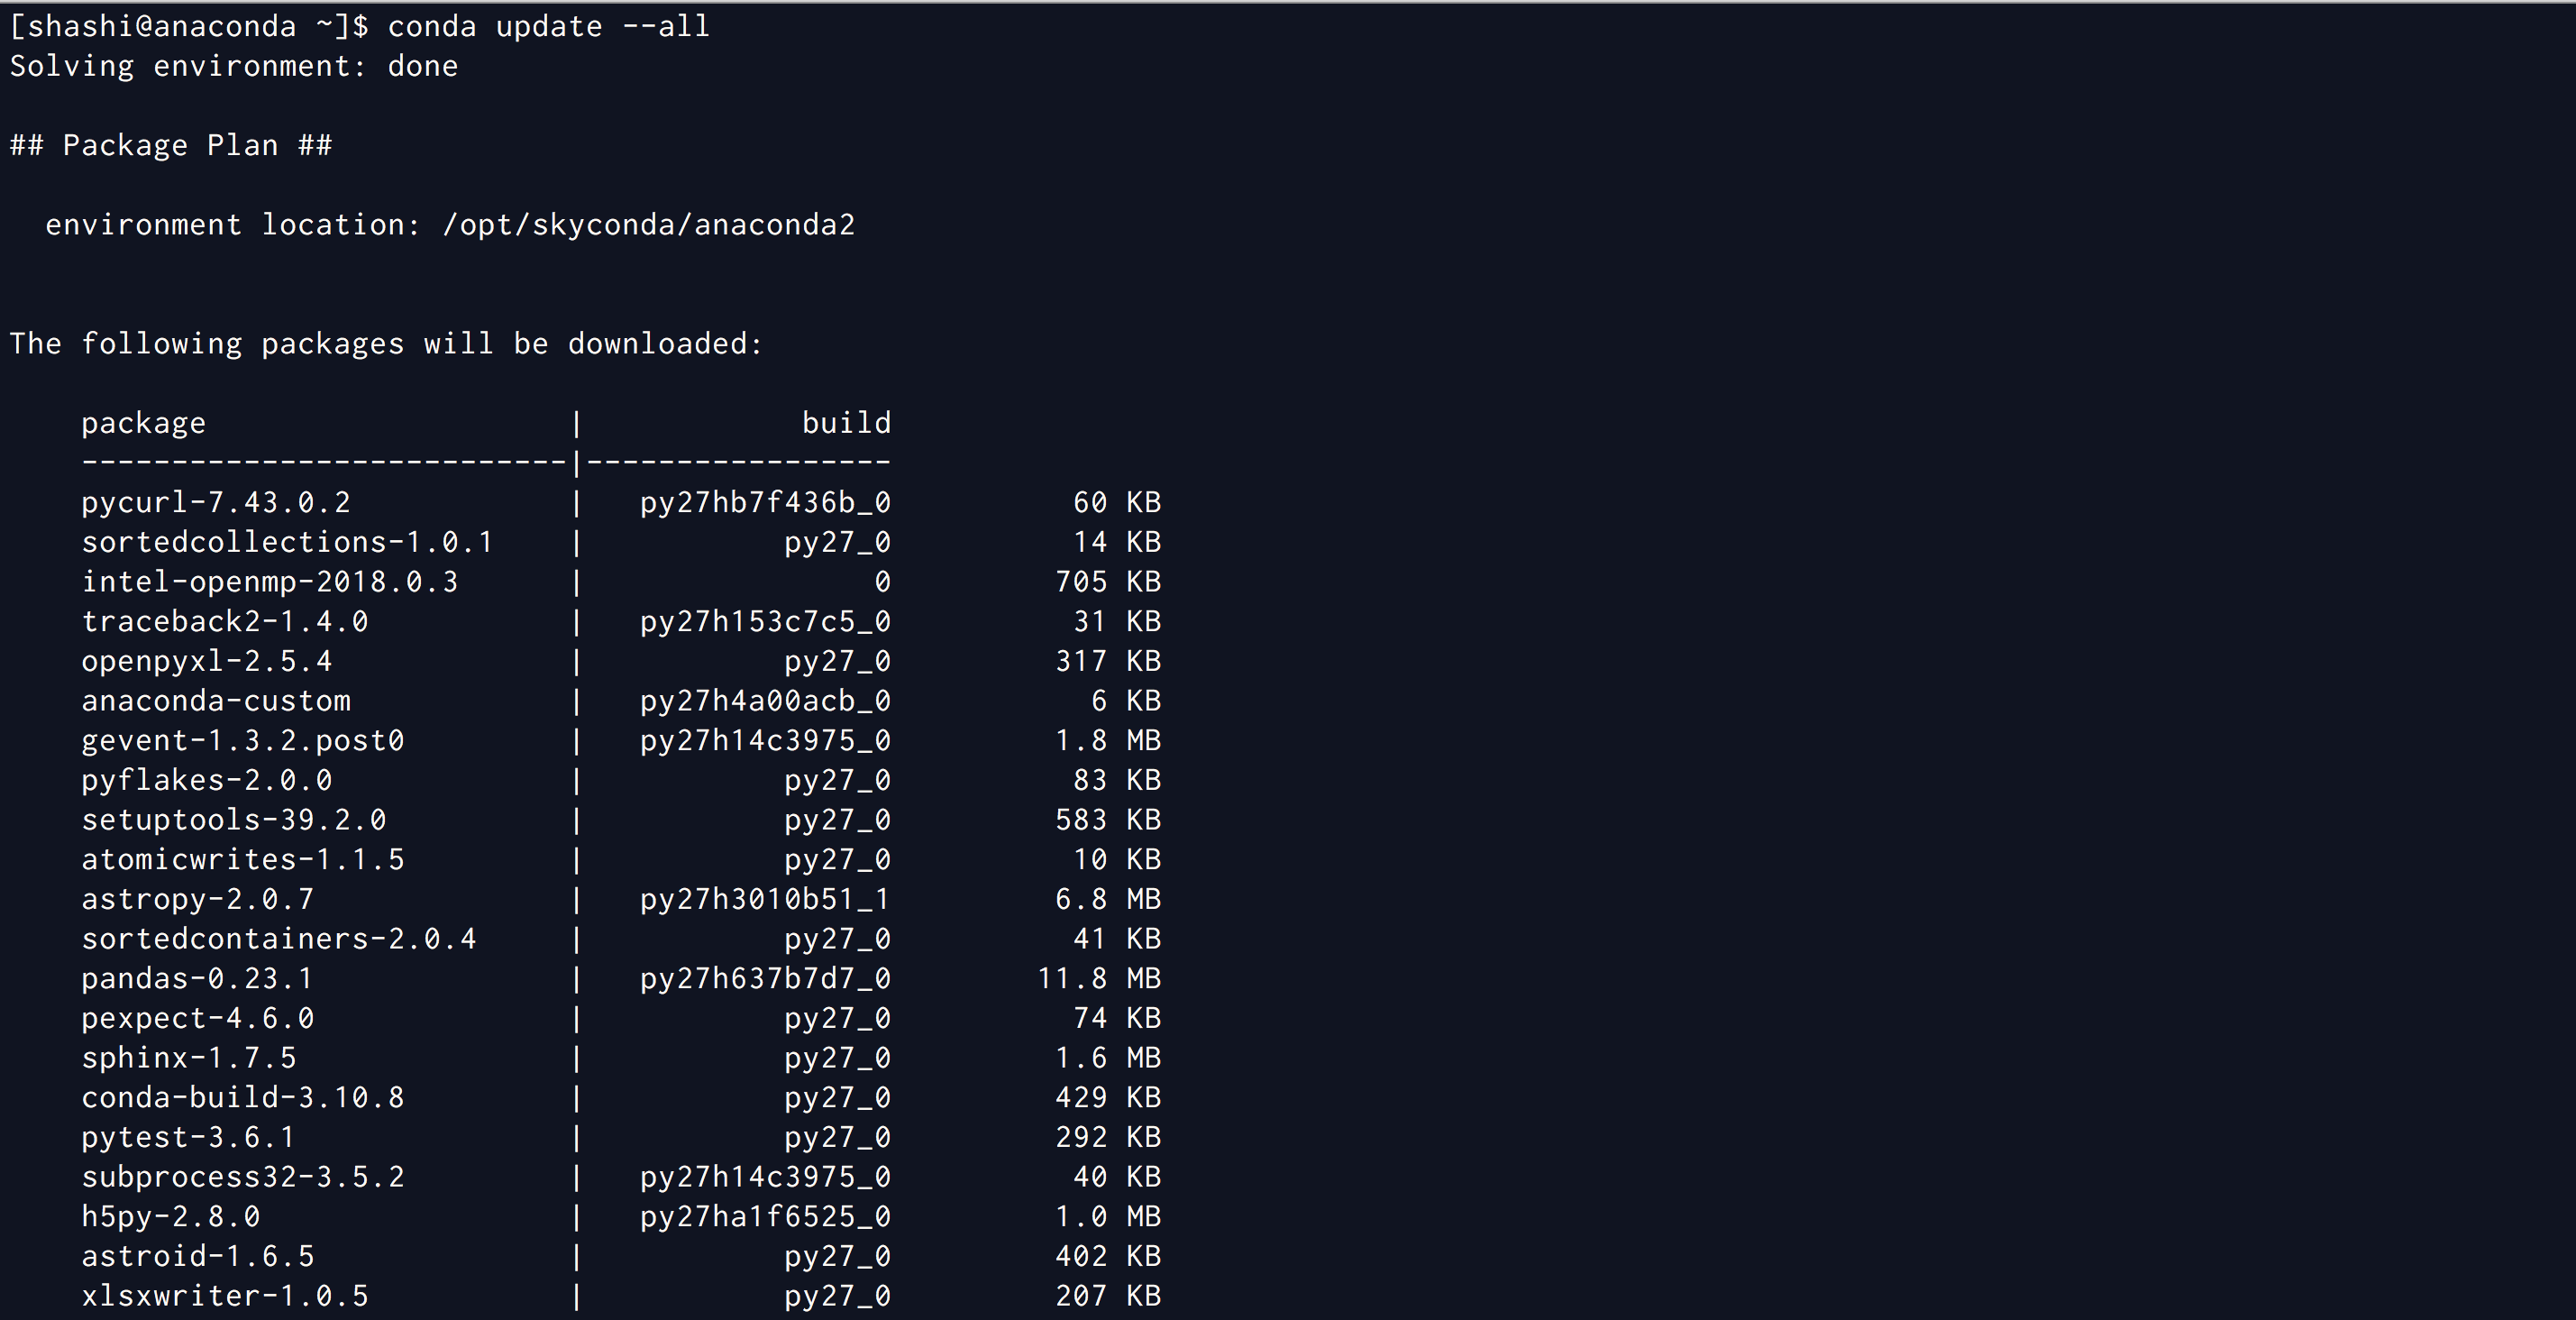This screenshot has width=2576, height=1320.
Task: Click the setuptools-39.2.0 package entry
Action: click(x=233, y=820)
